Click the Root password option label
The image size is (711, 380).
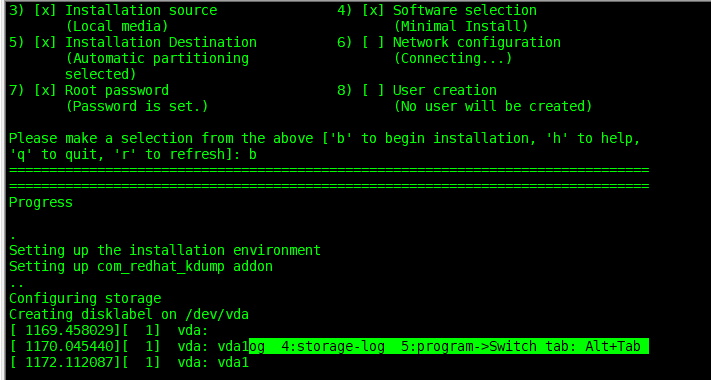click(117, 90)
